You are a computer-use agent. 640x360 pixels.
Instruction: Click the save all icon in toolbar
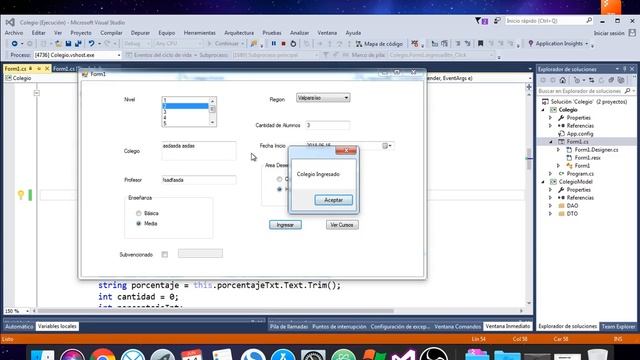[78, 44]
